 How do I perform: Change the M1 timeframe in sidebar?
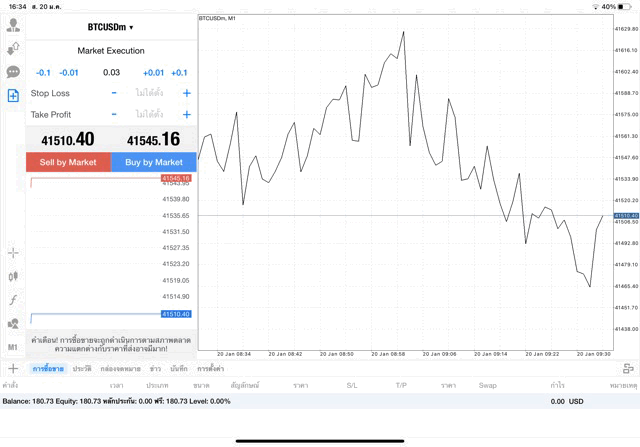13,347
